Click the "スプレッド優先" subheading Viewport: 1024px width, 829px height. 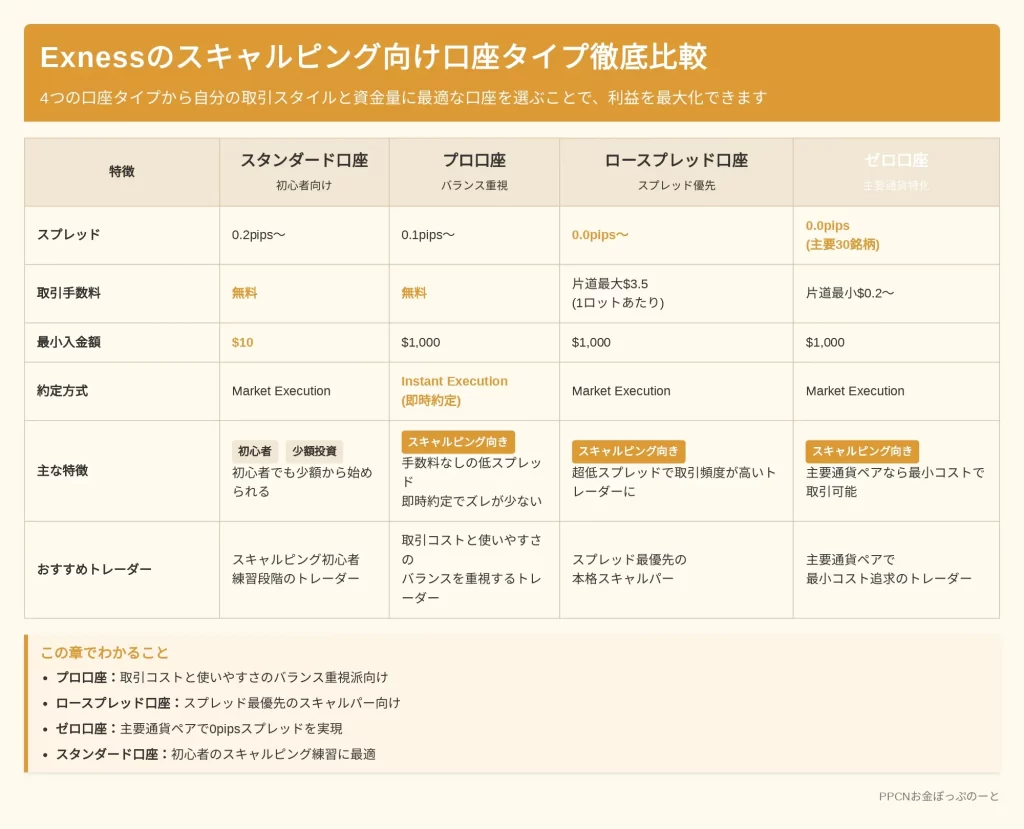click(x=677, y=186)
